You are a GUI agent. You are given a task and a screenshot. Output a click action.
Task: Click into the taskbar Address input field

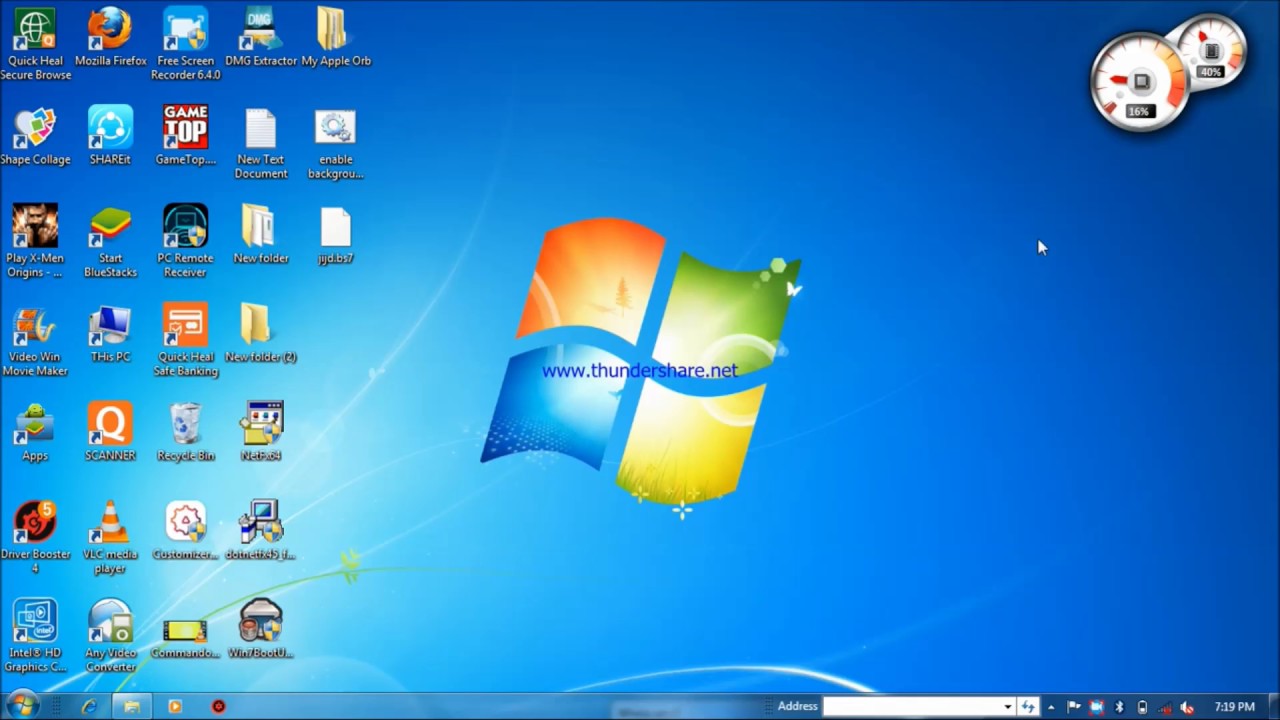click(911, 706)
